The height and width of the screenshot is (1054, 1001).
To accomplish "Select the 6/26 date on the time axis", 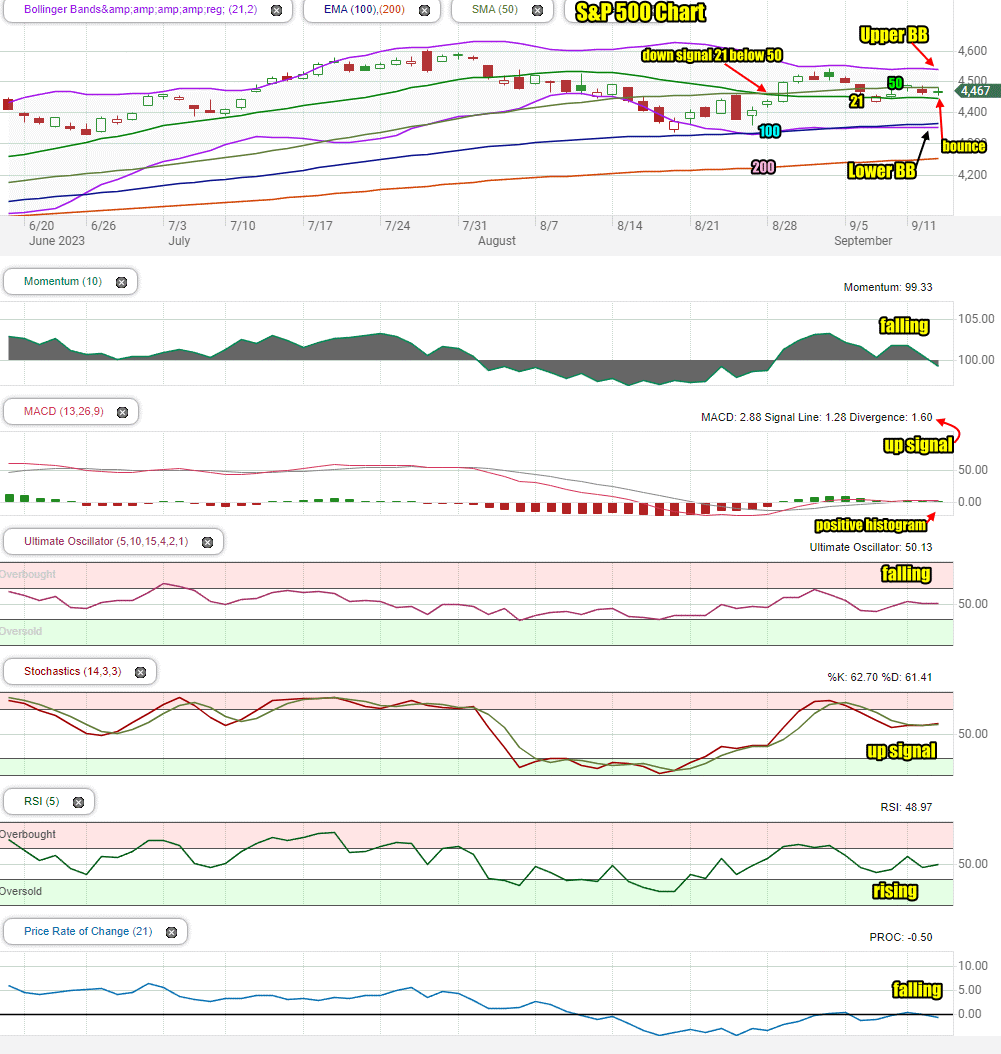I will point(104,226).
